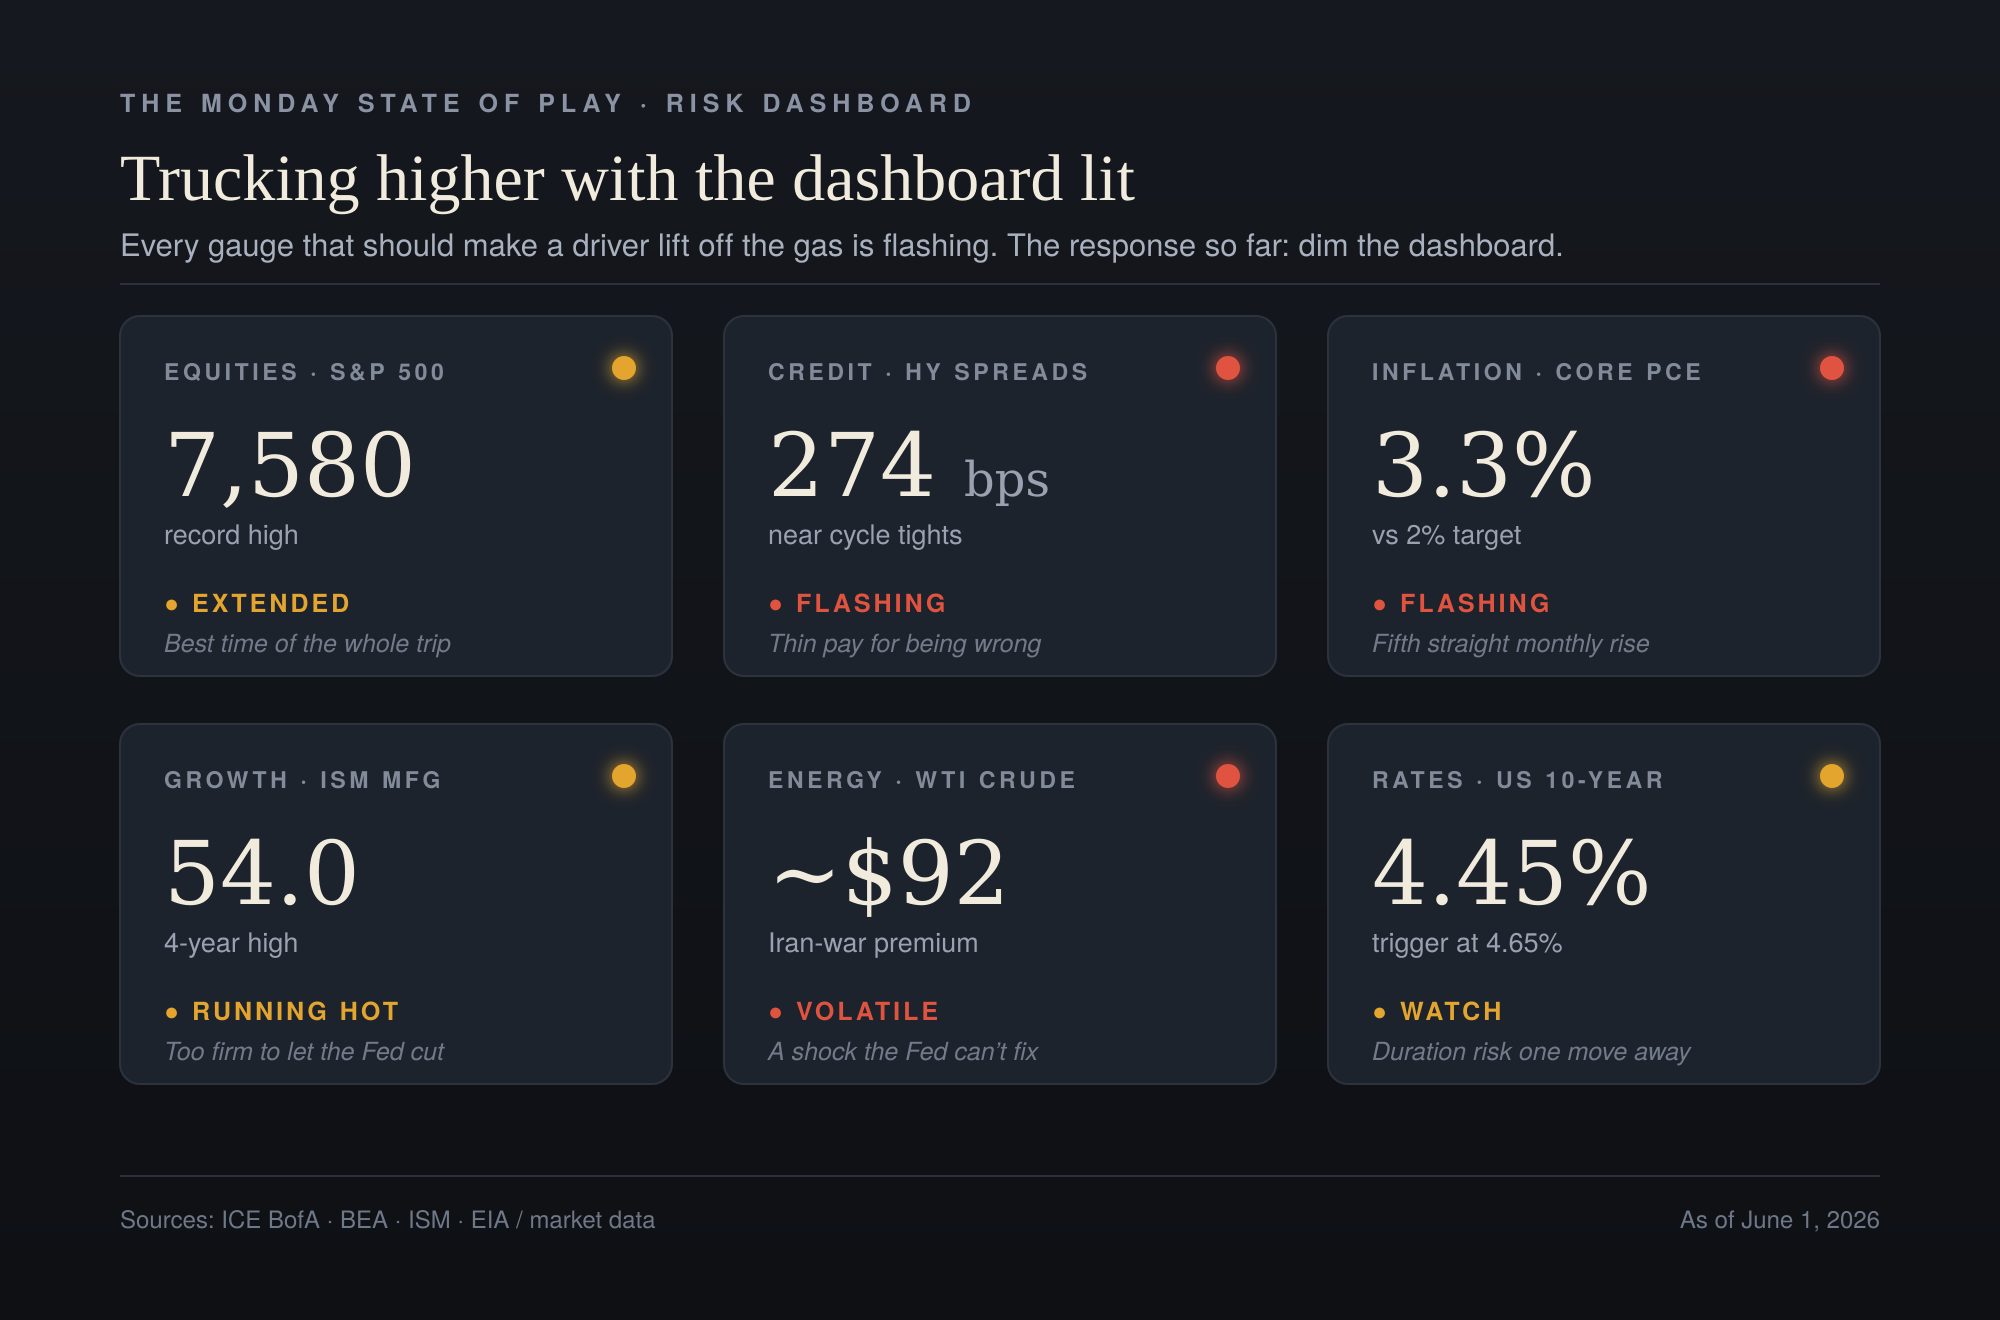
Task: Click the amber indicator dot on Growth card
Action: click(x=624, y=776)
